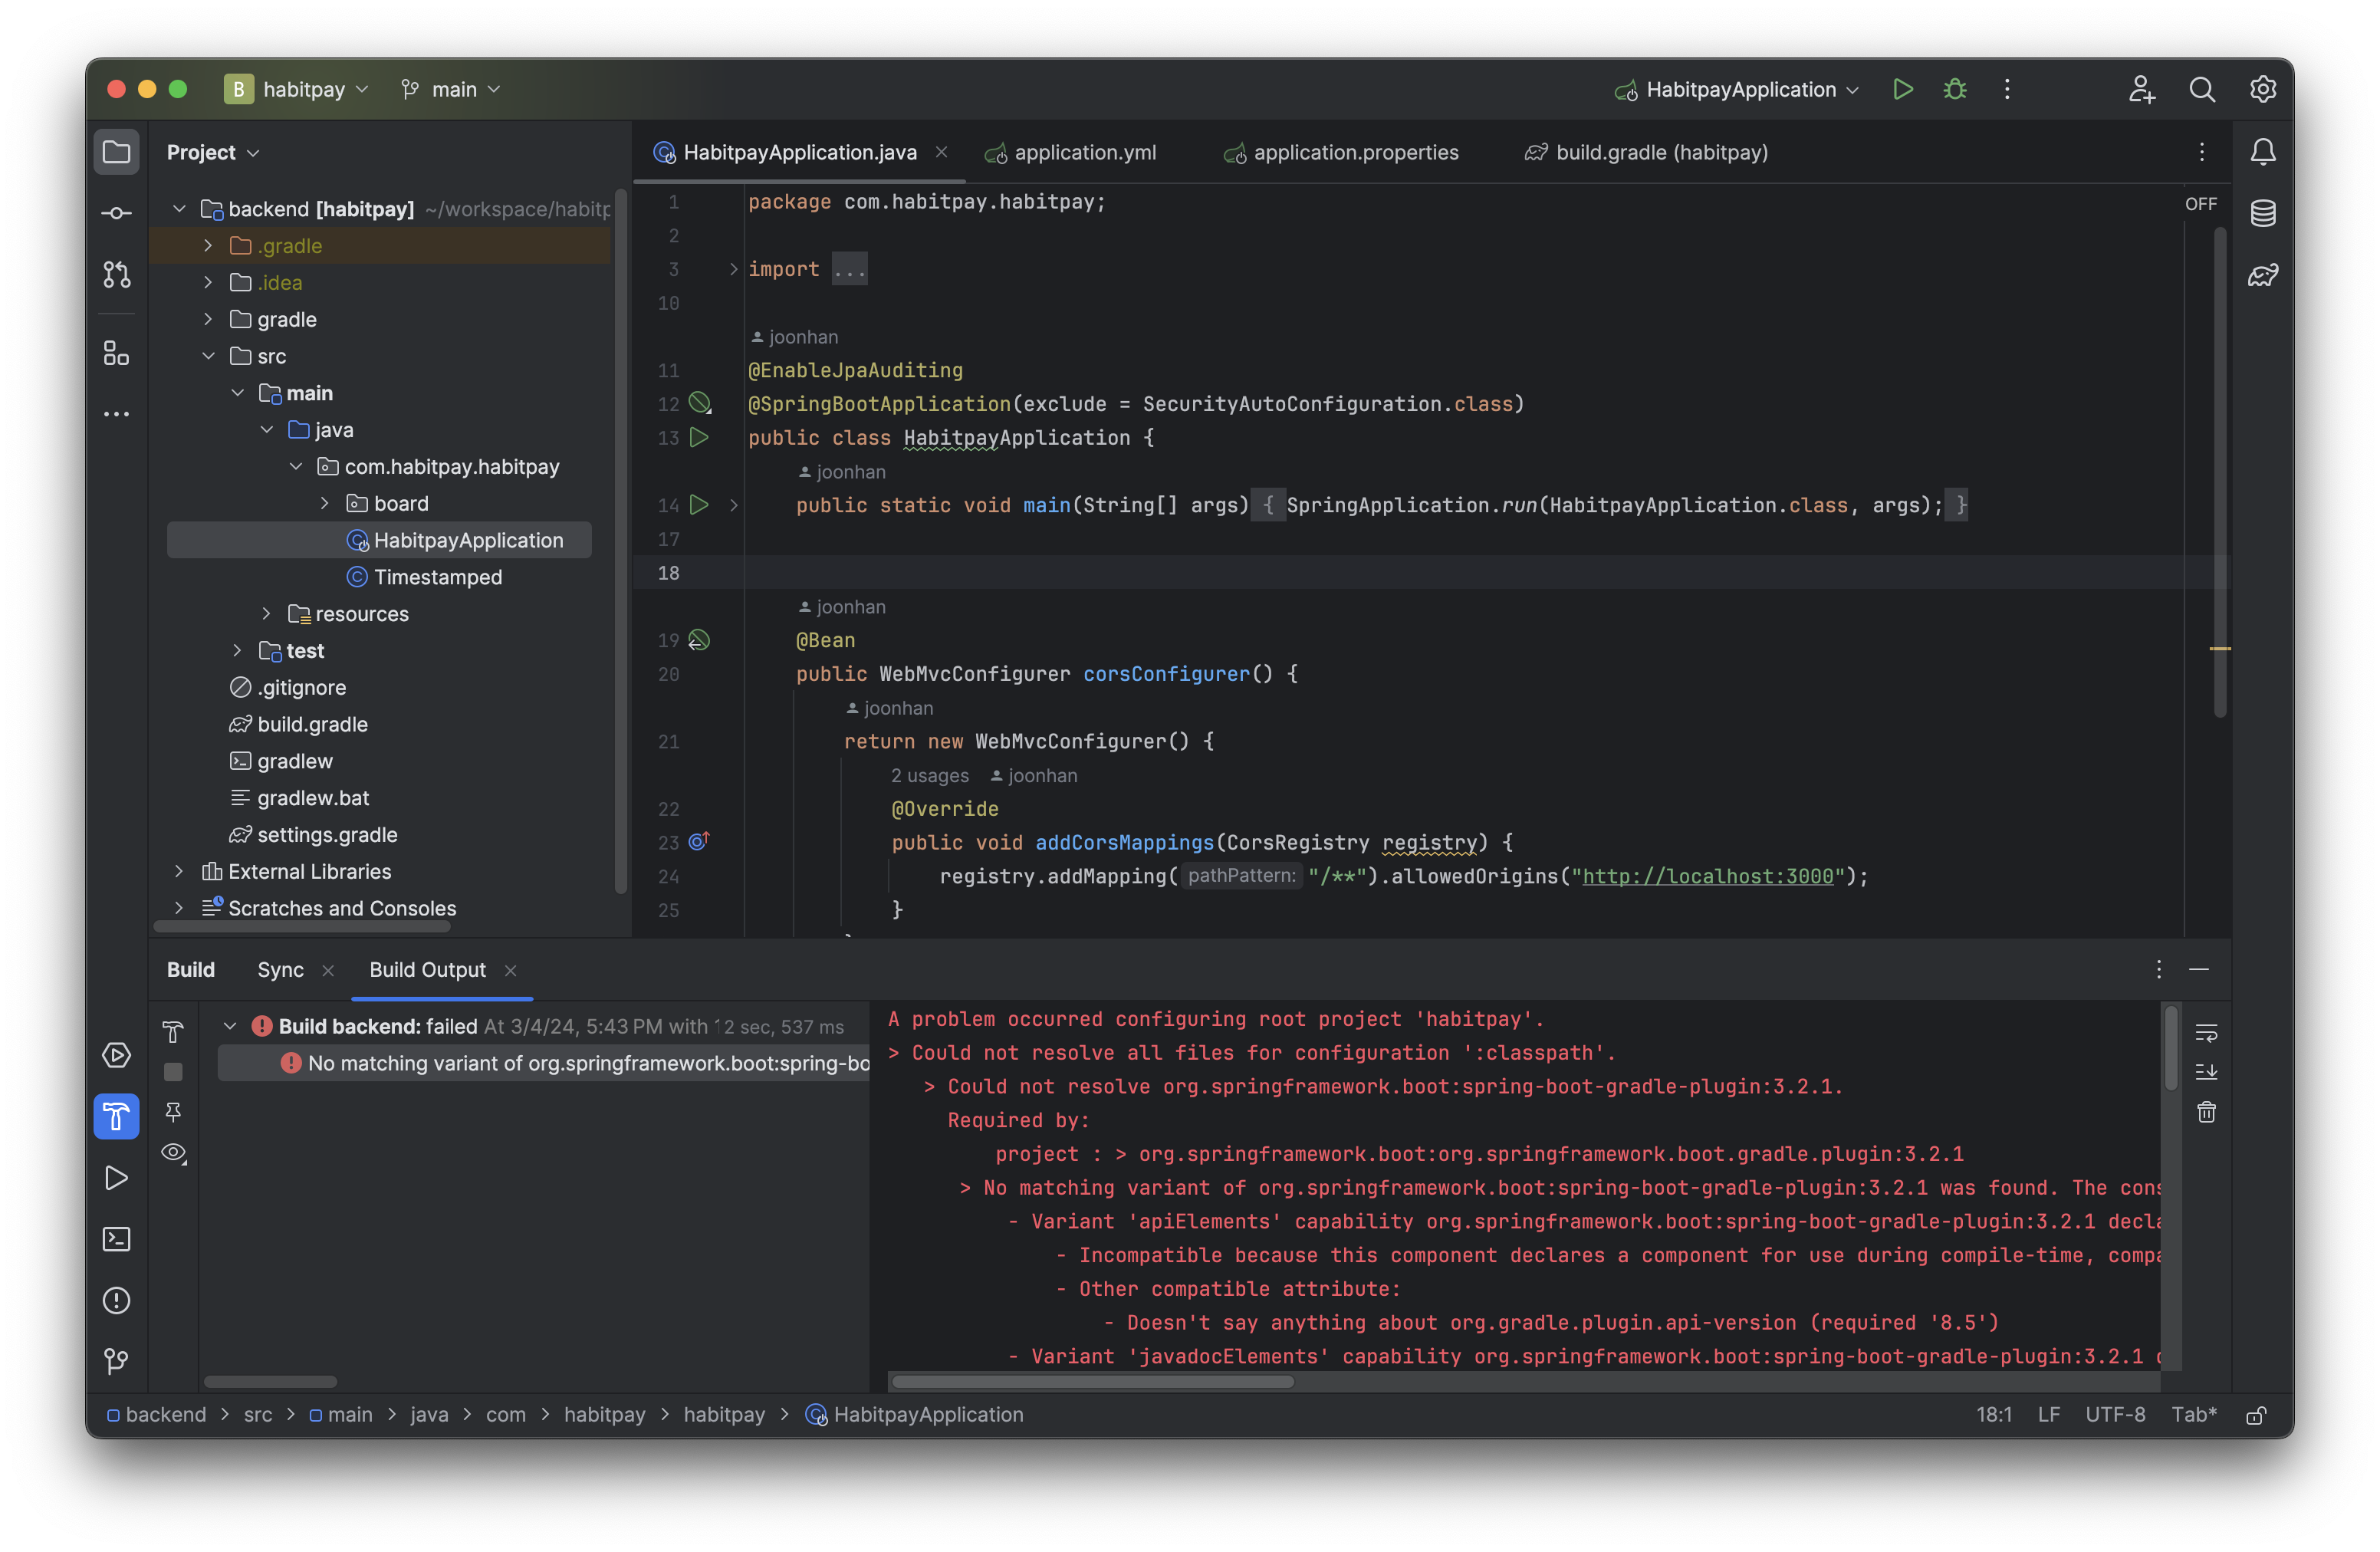Toggle the eye view-options icon in Build panel
This screenshot has width=2380, height=1552.
tap(173, 1152)
